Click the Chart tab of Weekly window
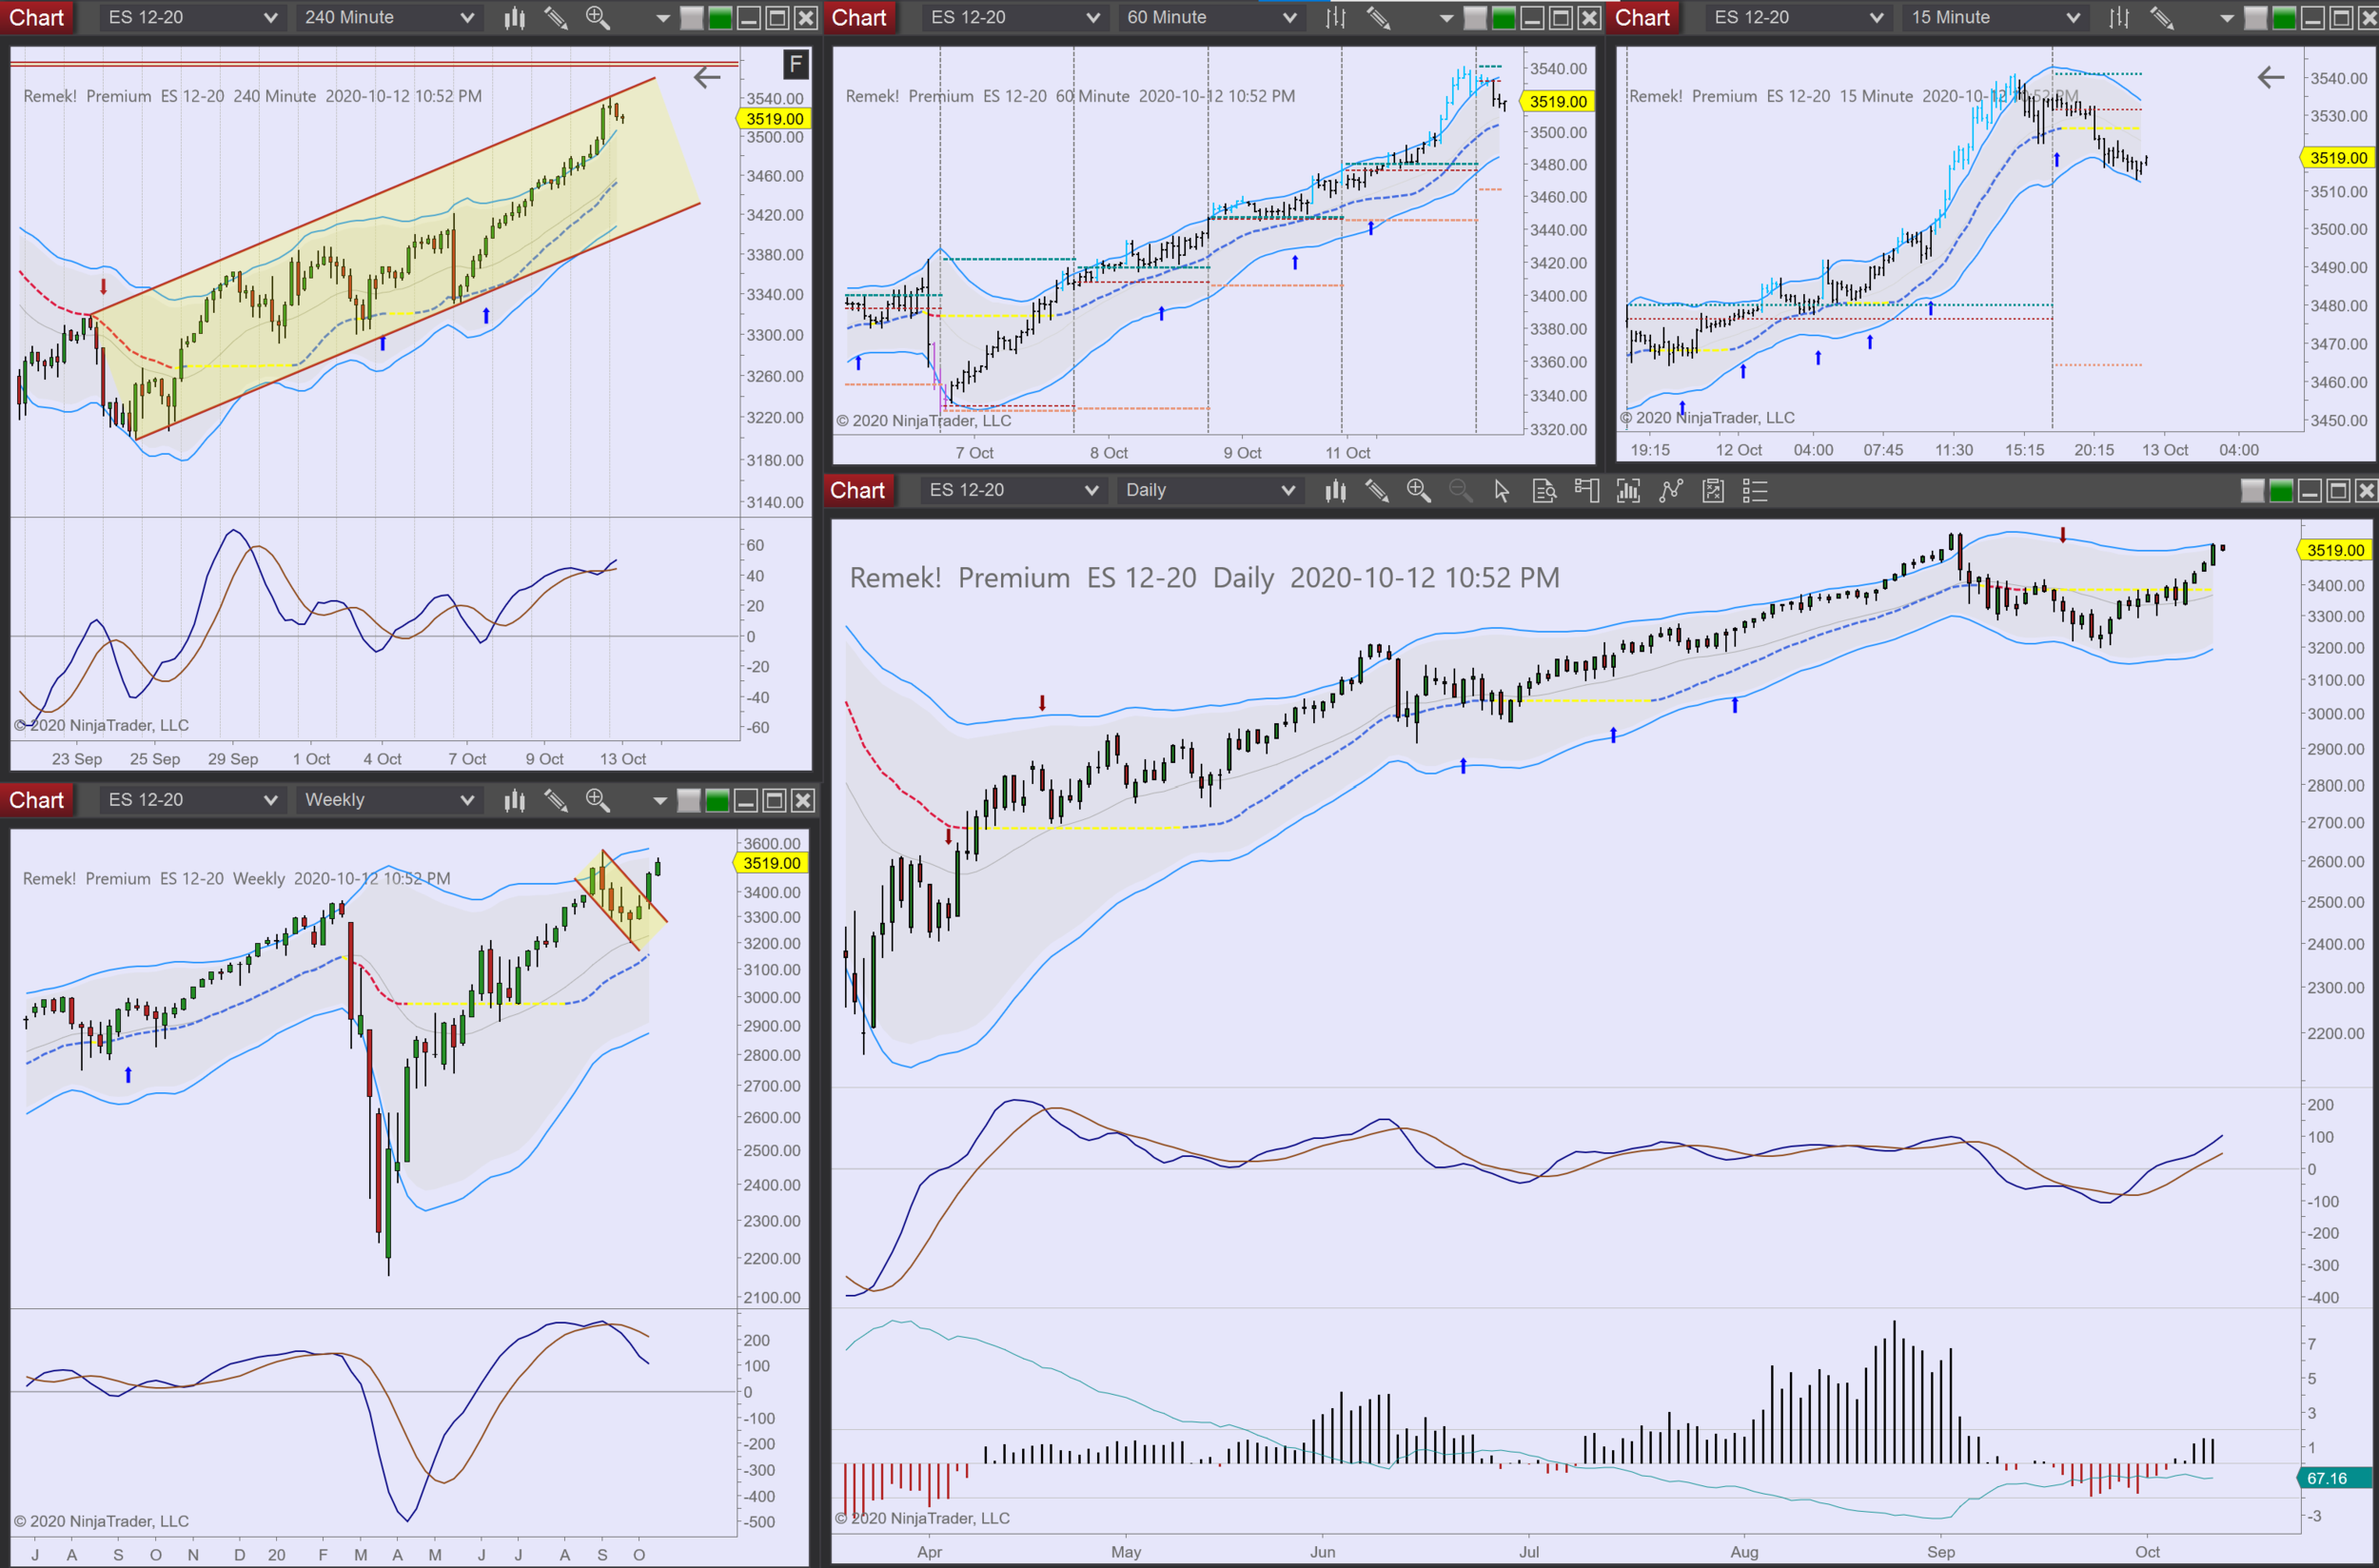Image resolution: width=2379 pixels, height=1568 pixels. [x=36, y=800]
